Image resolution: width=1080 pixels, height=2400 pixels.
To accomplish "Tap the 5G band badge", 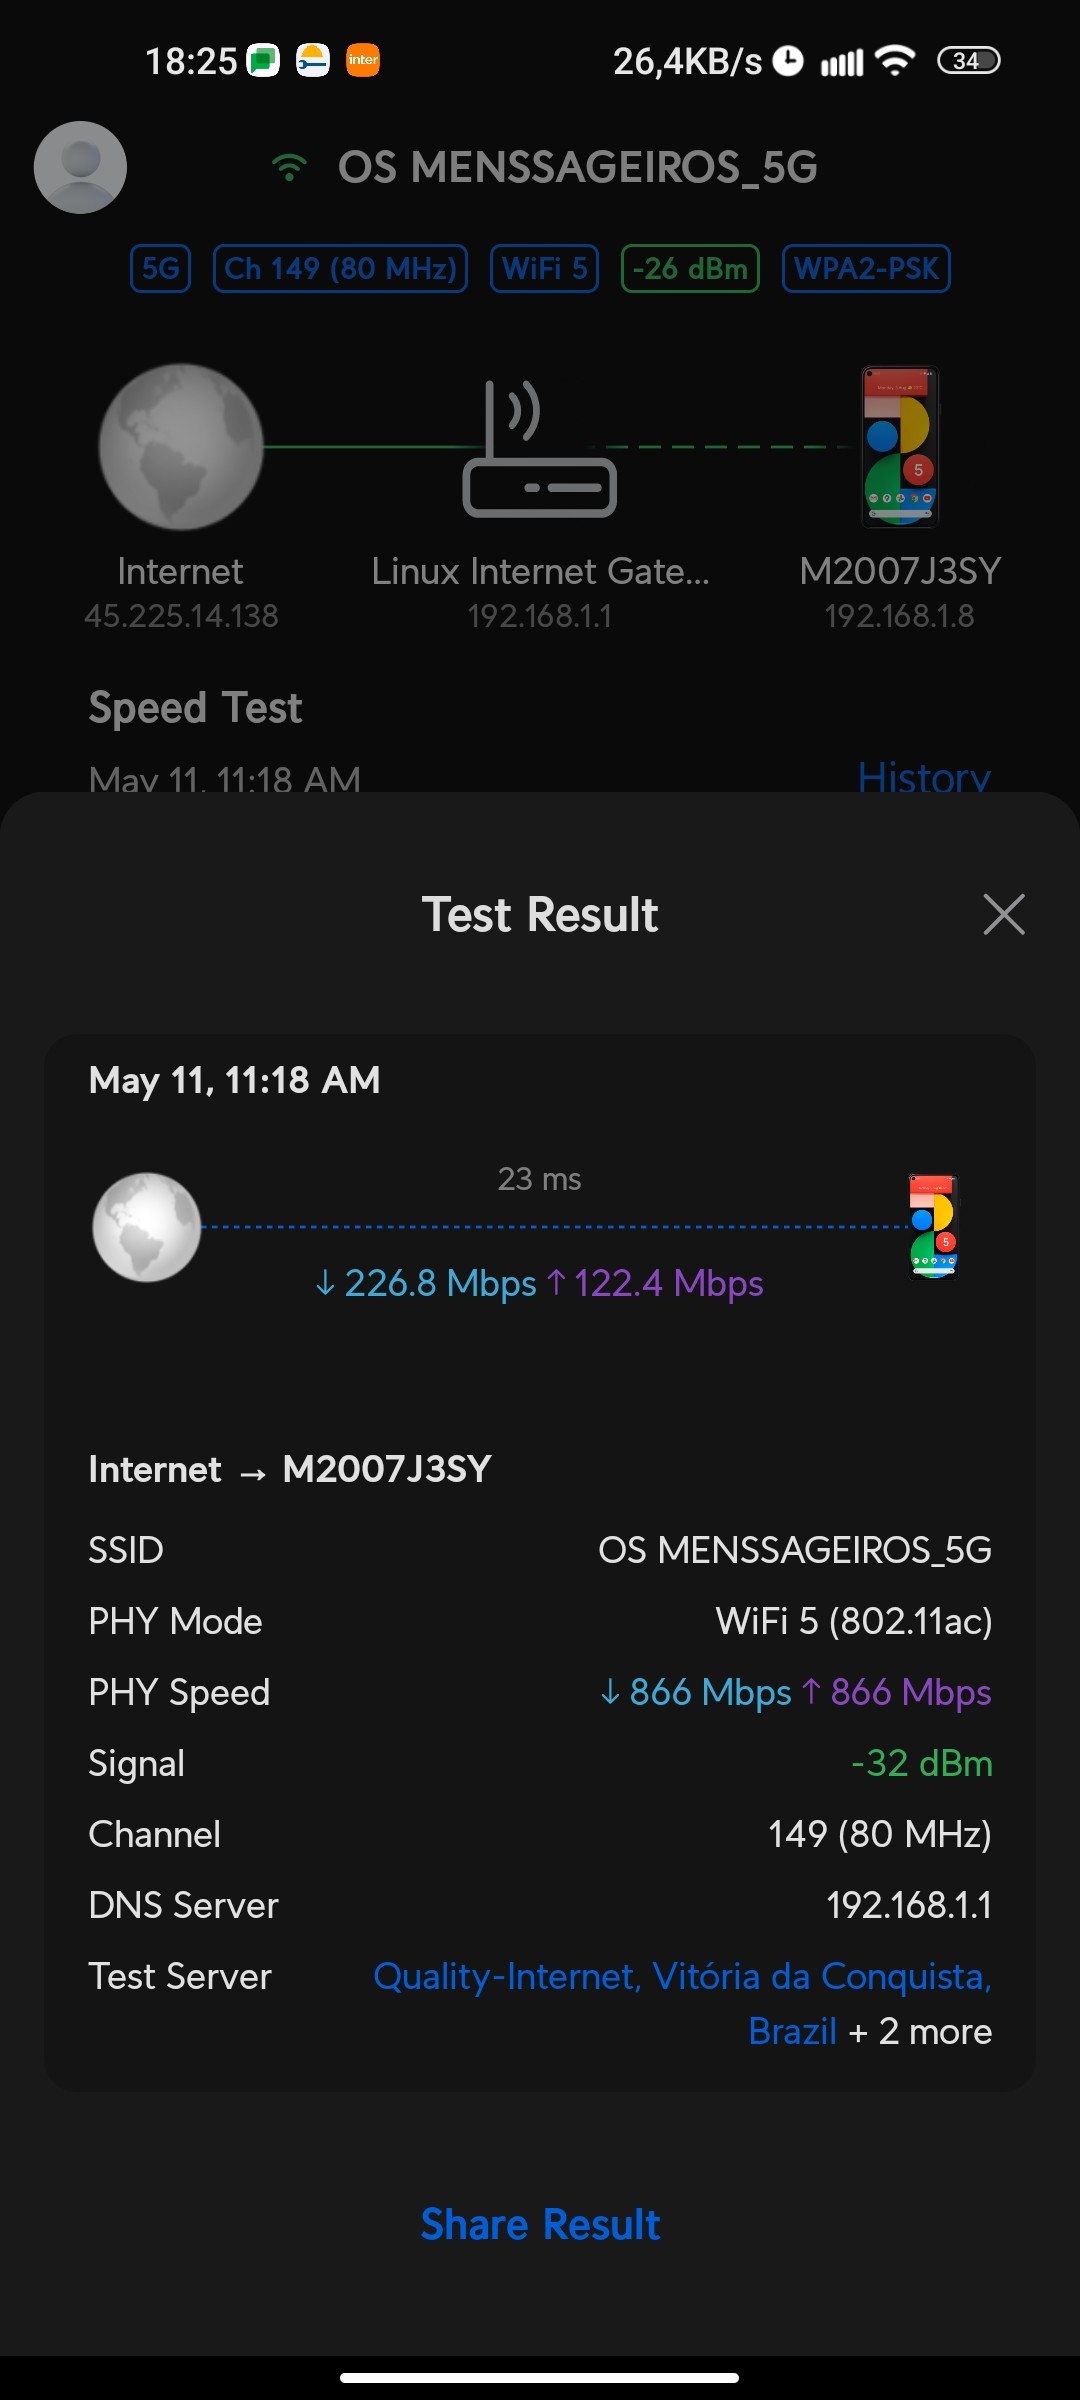I will [160, 268].
